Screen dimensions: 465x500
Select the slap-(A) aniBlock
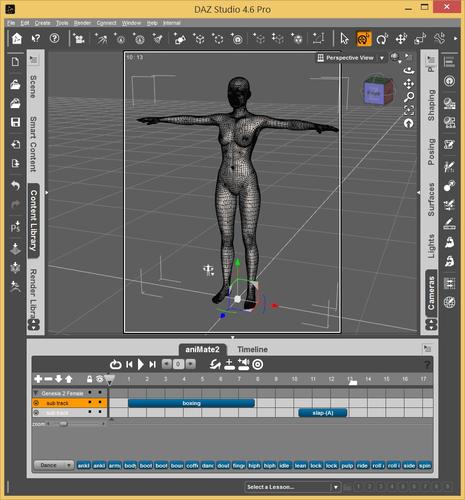click(x=323, y=413)
